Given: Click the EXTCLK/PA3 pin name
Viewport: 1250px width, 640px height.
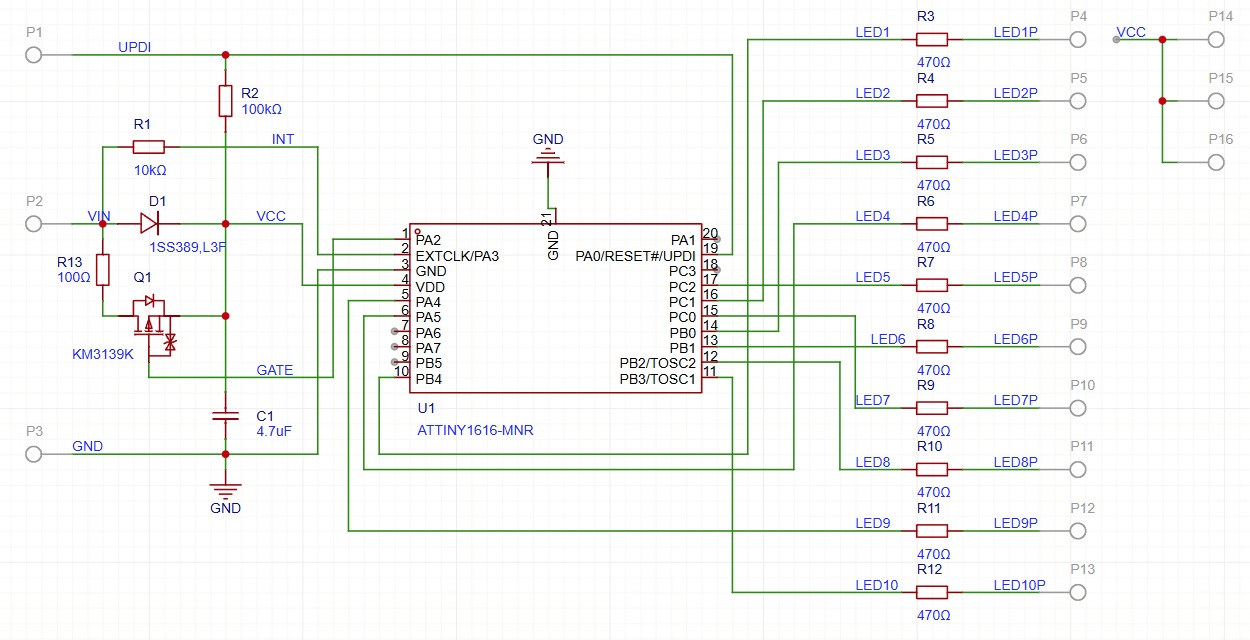Looking at the screenshot, I should (457, 256).
